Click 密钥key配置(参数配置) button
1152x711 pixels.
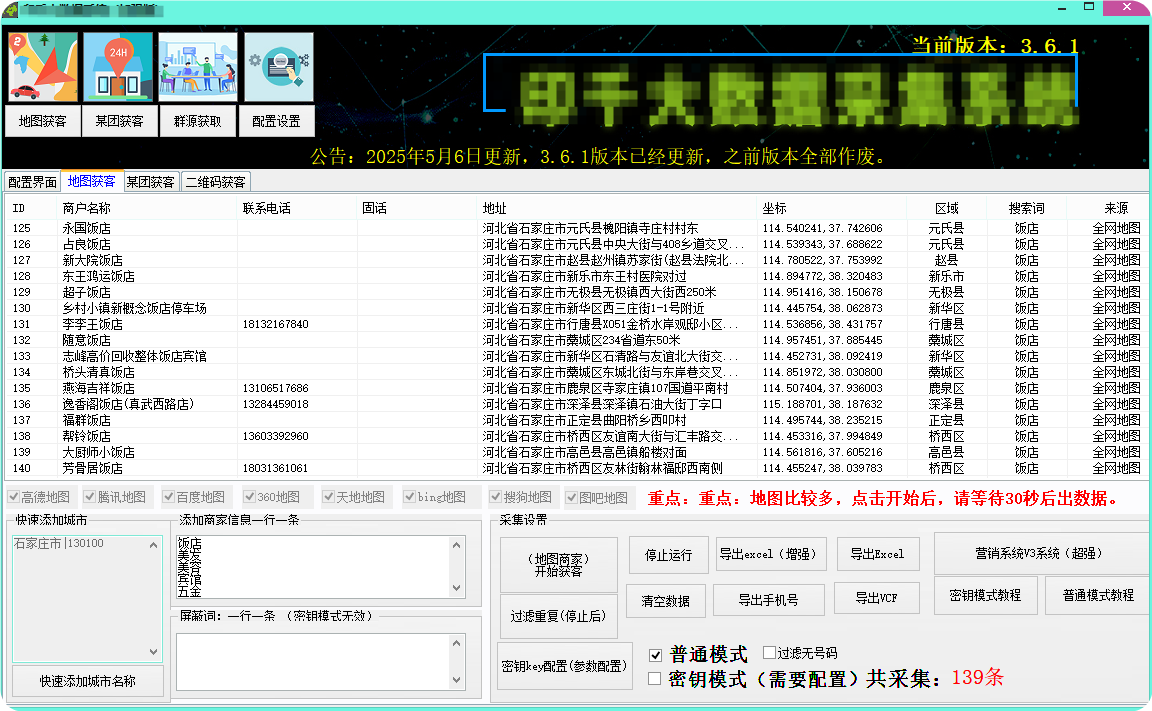pyautogui.click(x=564, y=666)
